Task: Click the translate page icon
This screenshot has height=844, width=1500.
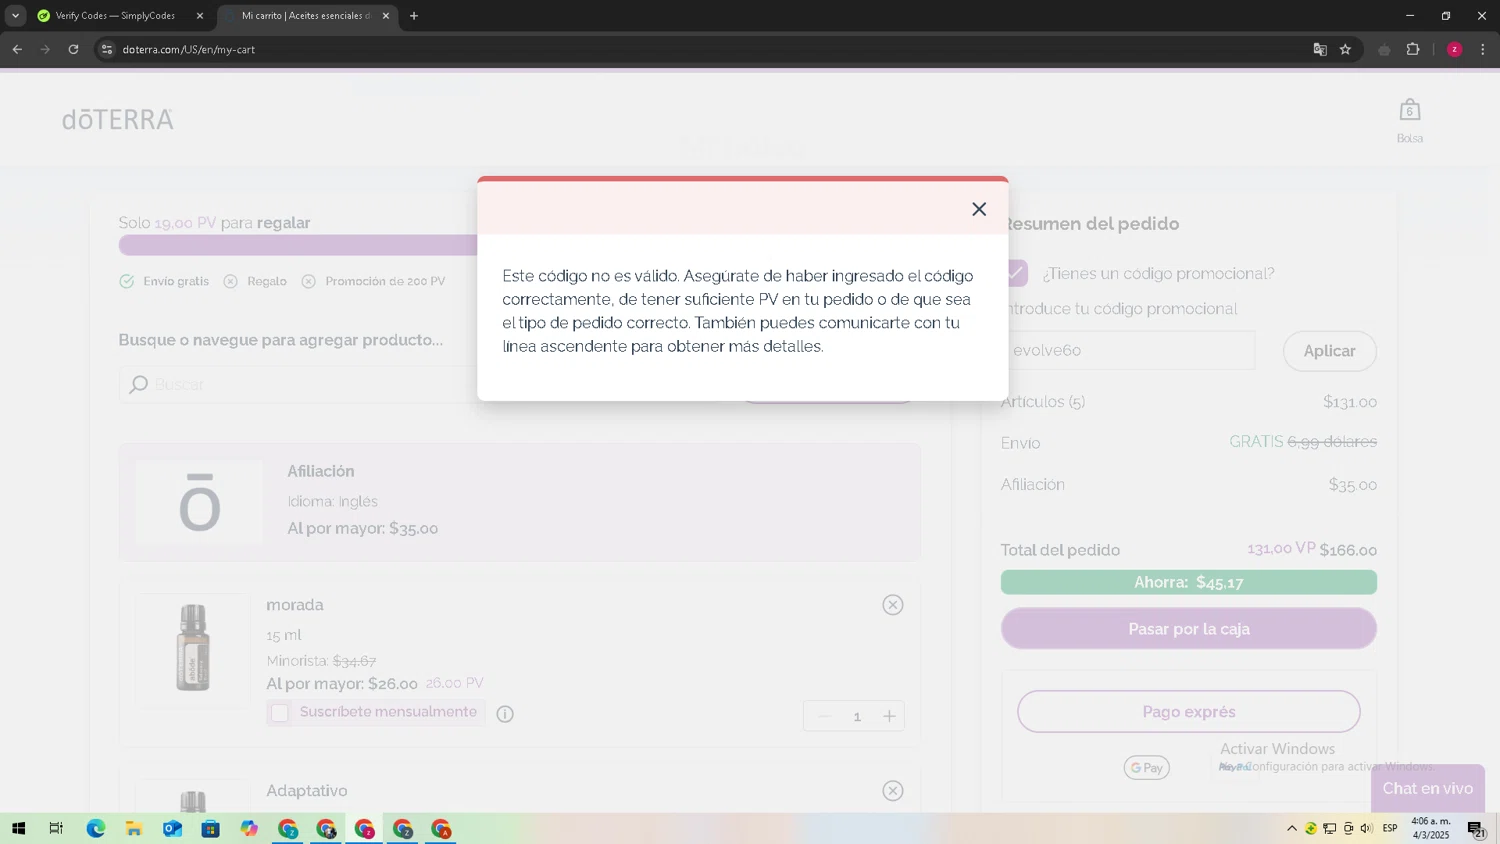Action: 1320,49
